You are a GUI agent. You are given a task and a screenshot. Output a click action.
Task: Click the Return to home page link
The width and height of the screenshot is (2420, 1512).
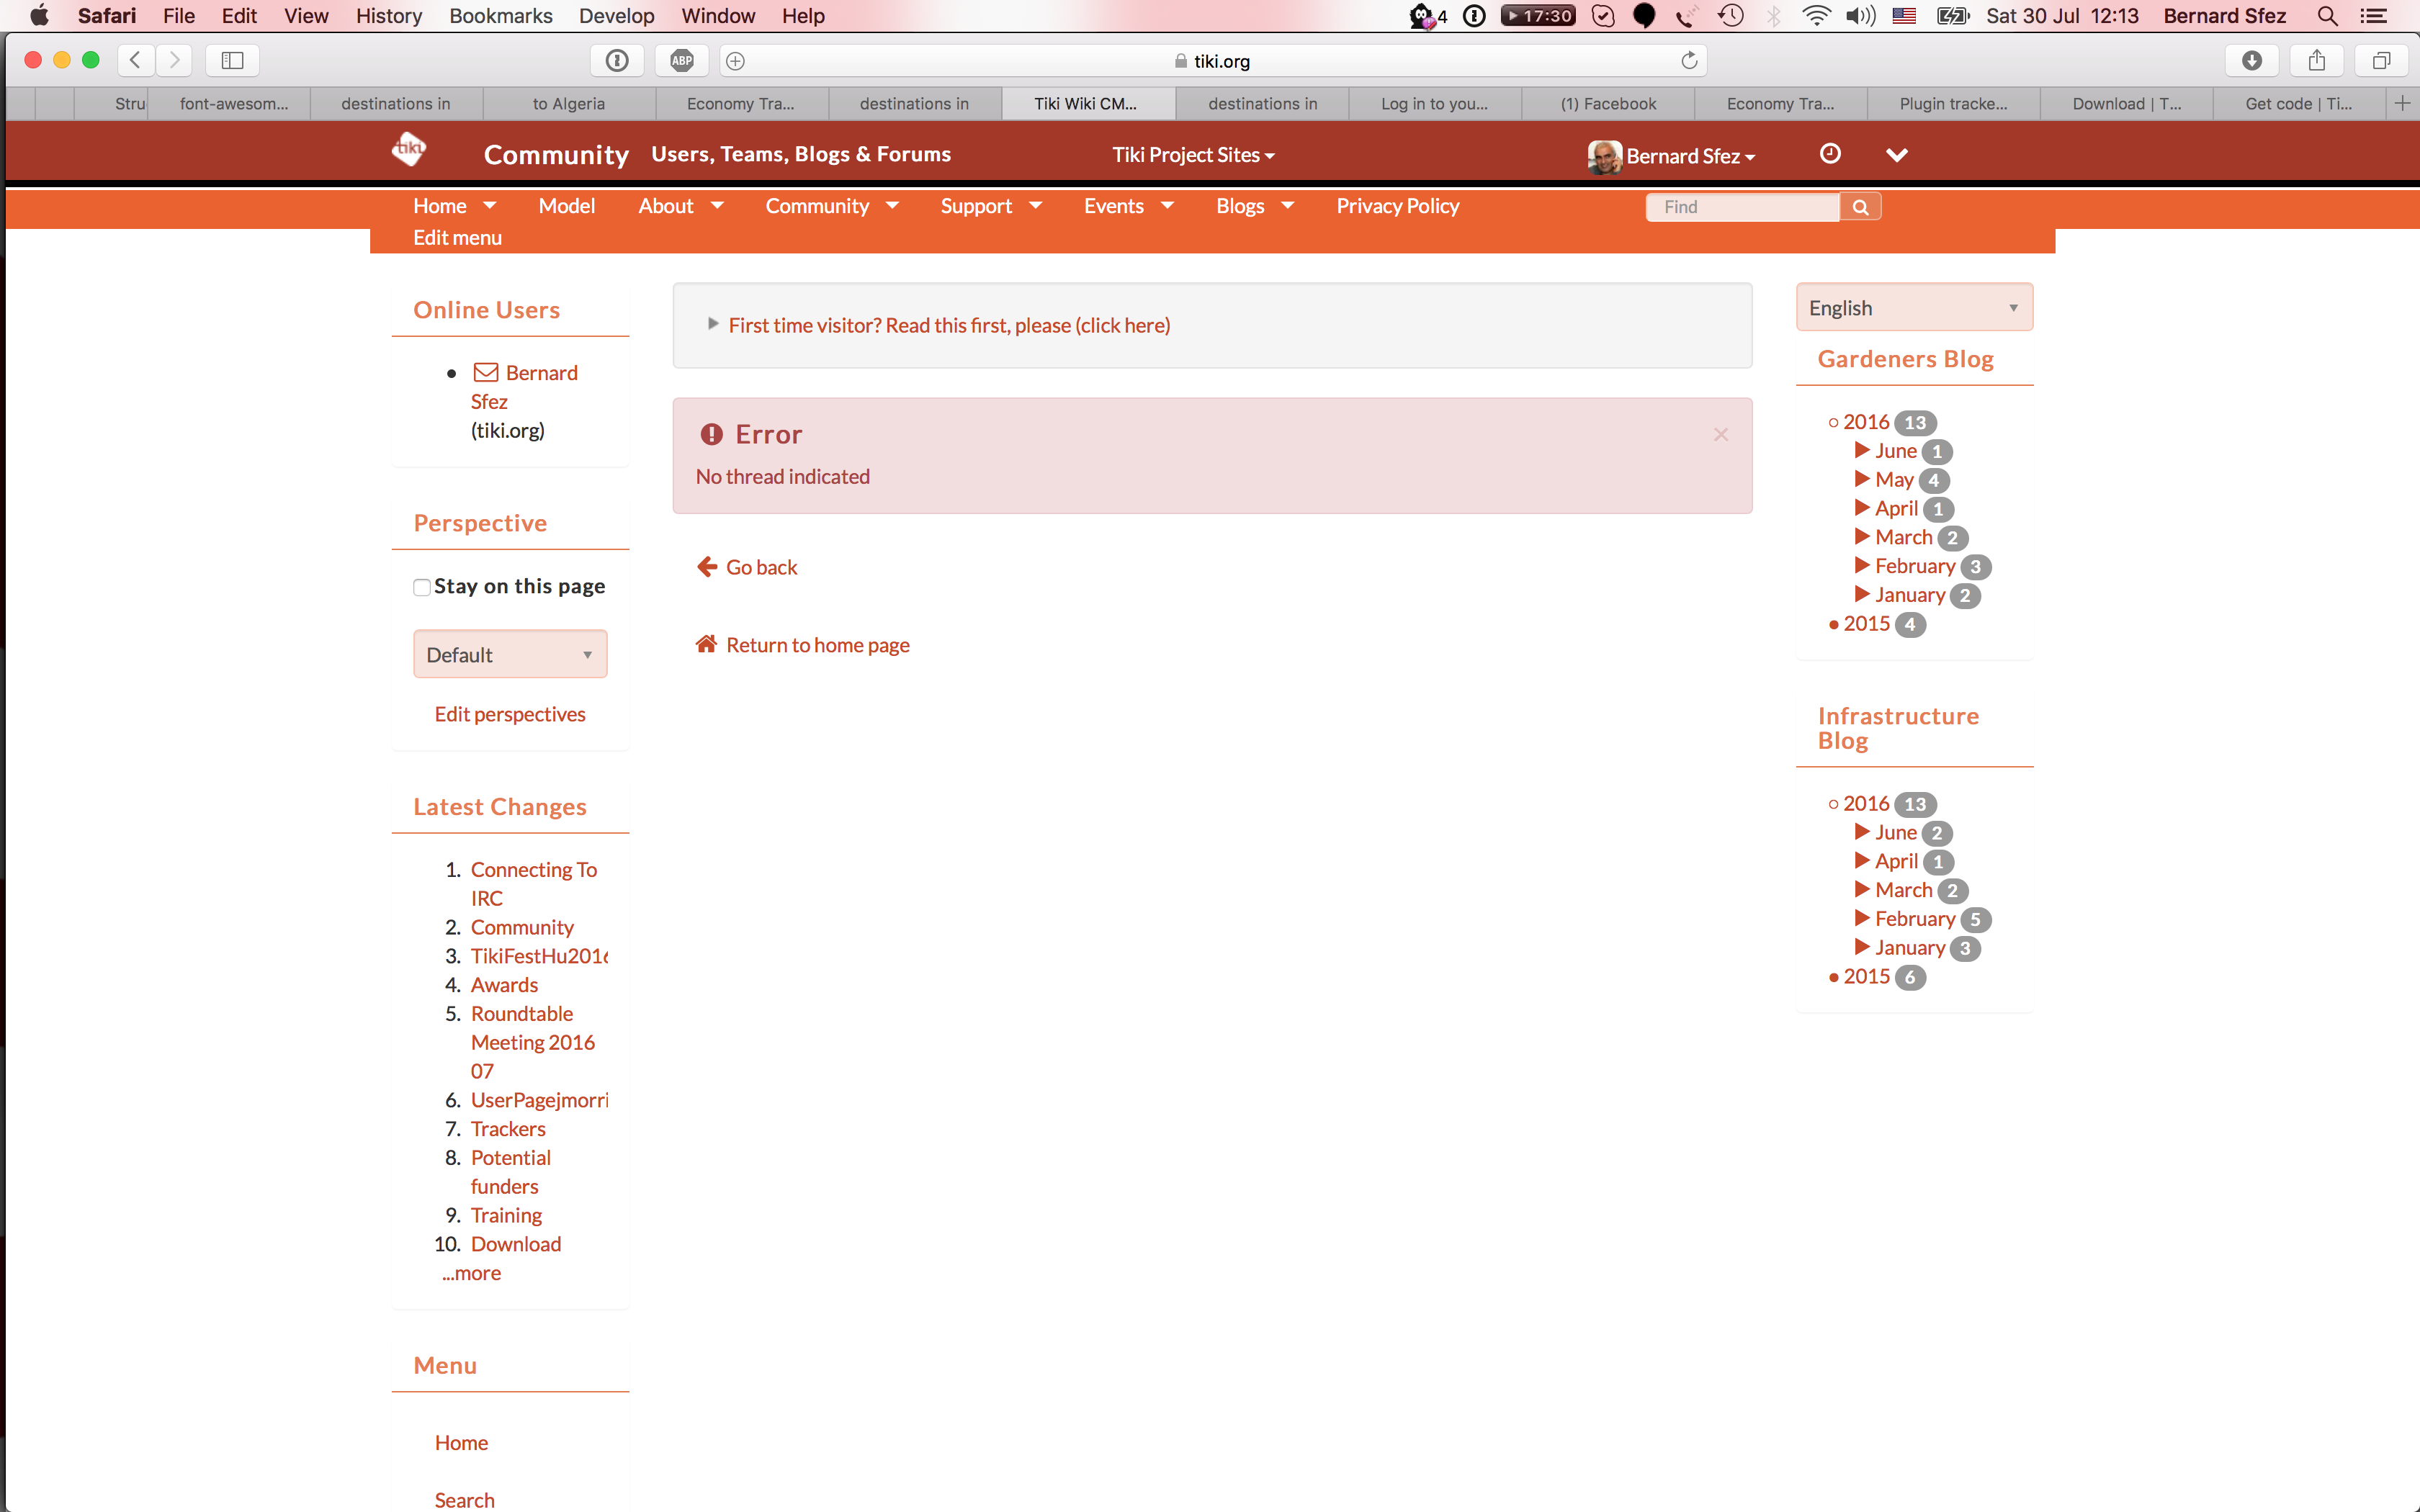(818, 645)
